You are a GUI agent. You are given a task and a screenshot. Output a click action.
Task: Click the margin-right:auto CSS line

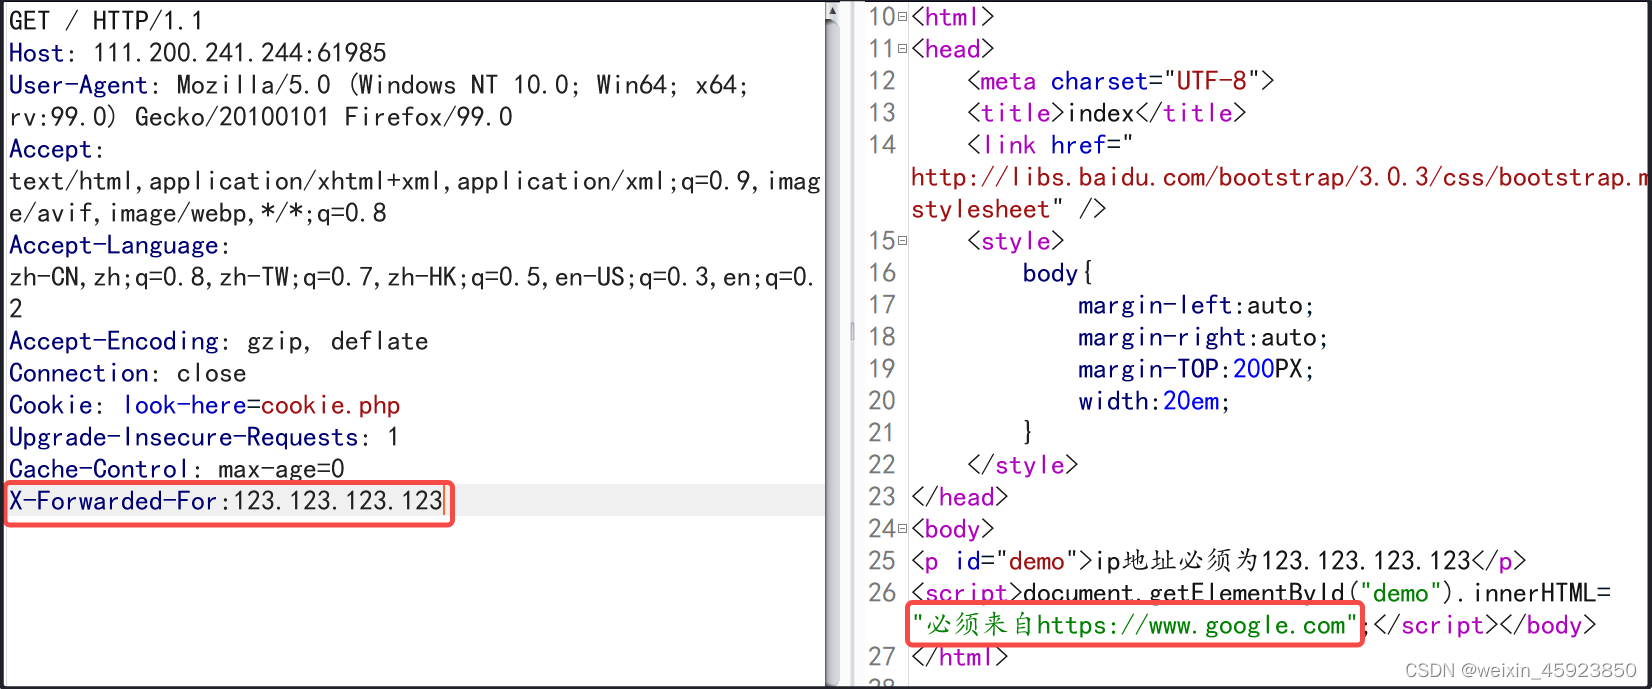(x=1203, y=337)
